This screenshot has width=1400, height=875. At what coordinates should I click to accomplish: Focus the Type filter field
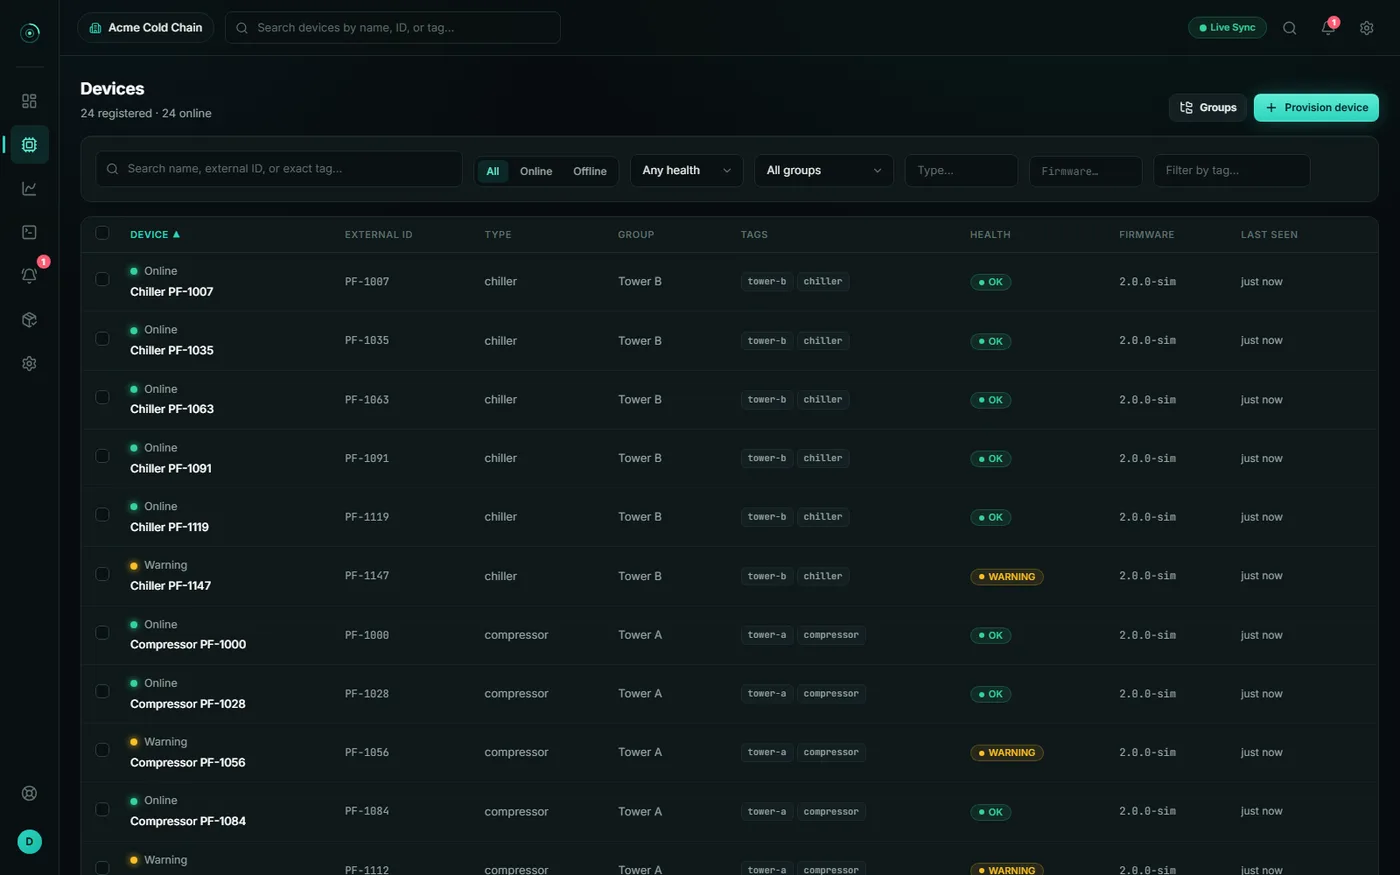[961, 170]
